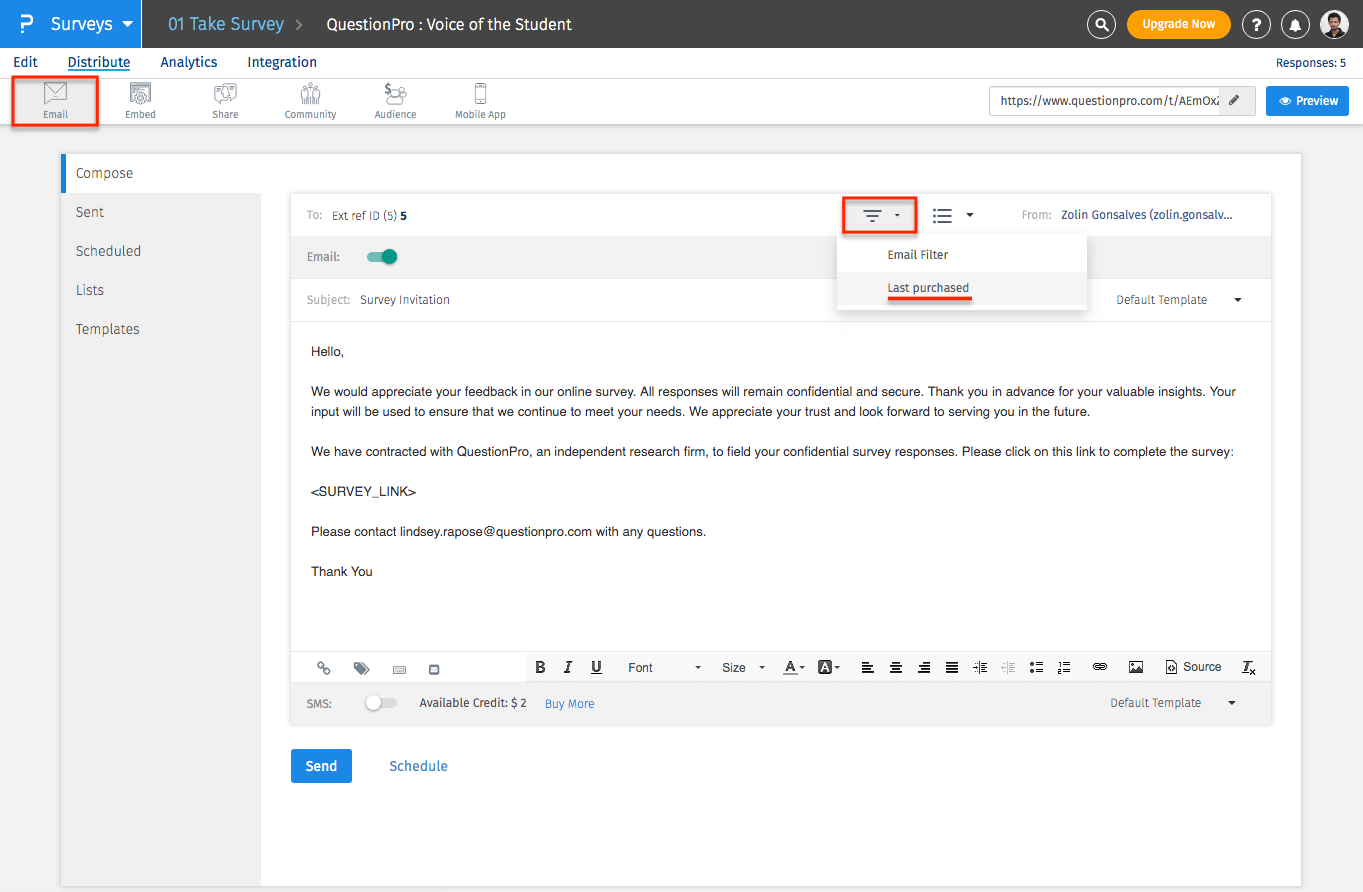
Task: Open the text color picker
Action: [794, 667]
